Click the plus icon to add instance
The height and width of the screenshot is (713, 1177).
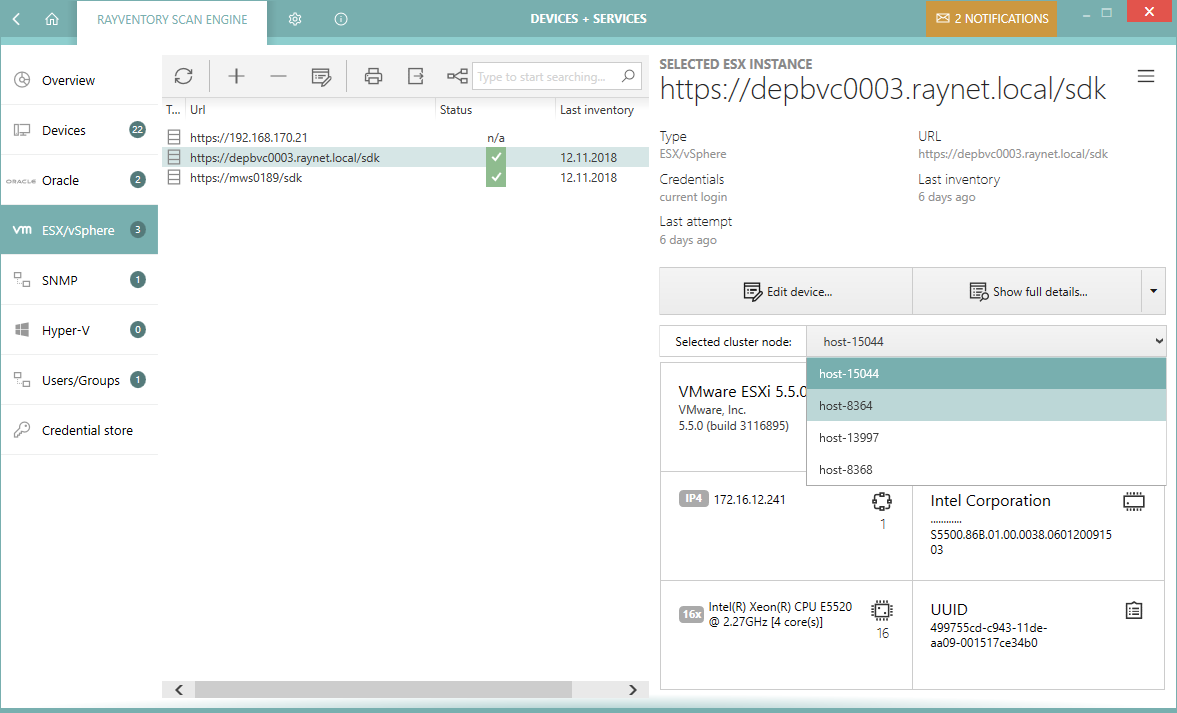click(236, 77)
